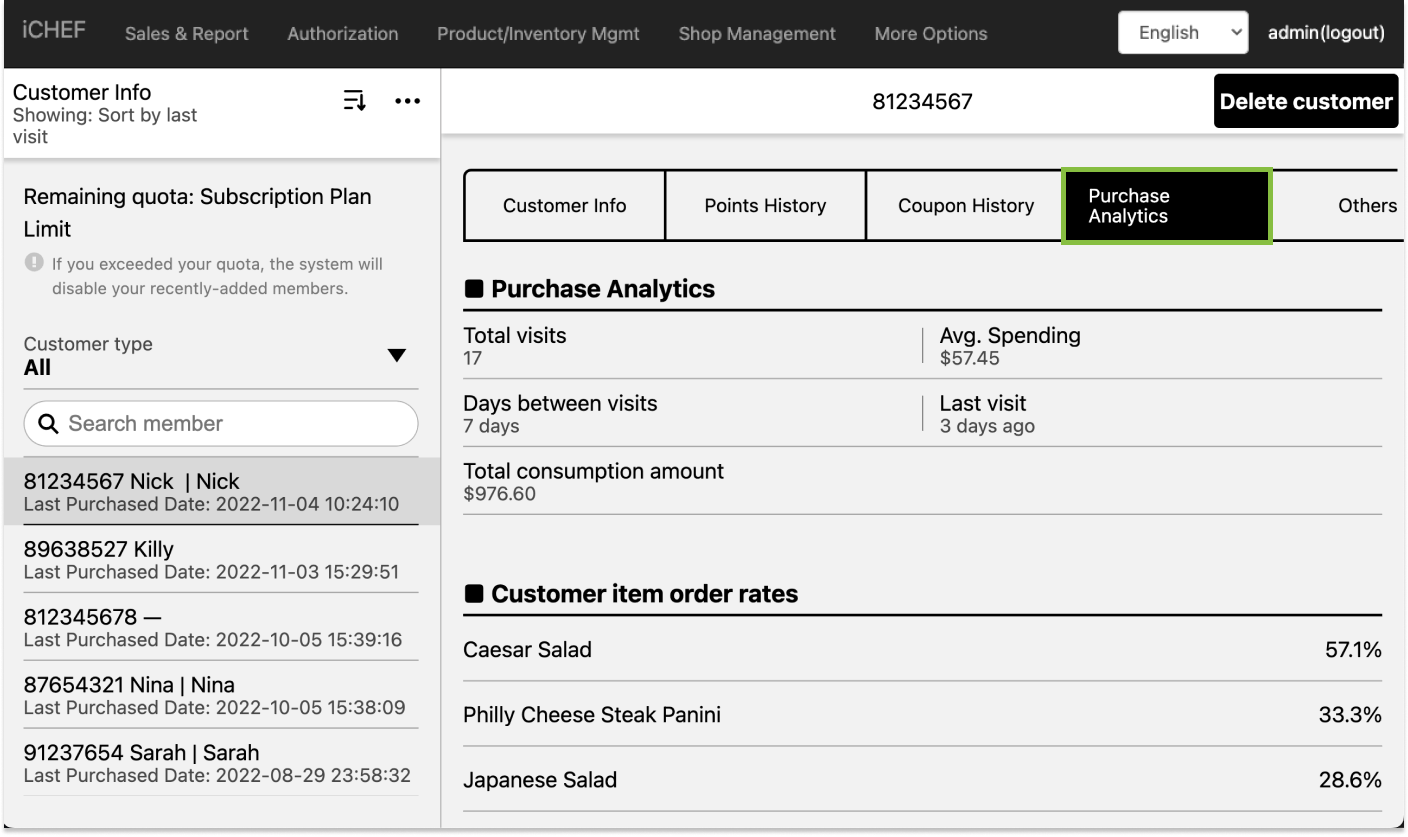Expand the Customer type dropdown arrow

pos(396,356)
